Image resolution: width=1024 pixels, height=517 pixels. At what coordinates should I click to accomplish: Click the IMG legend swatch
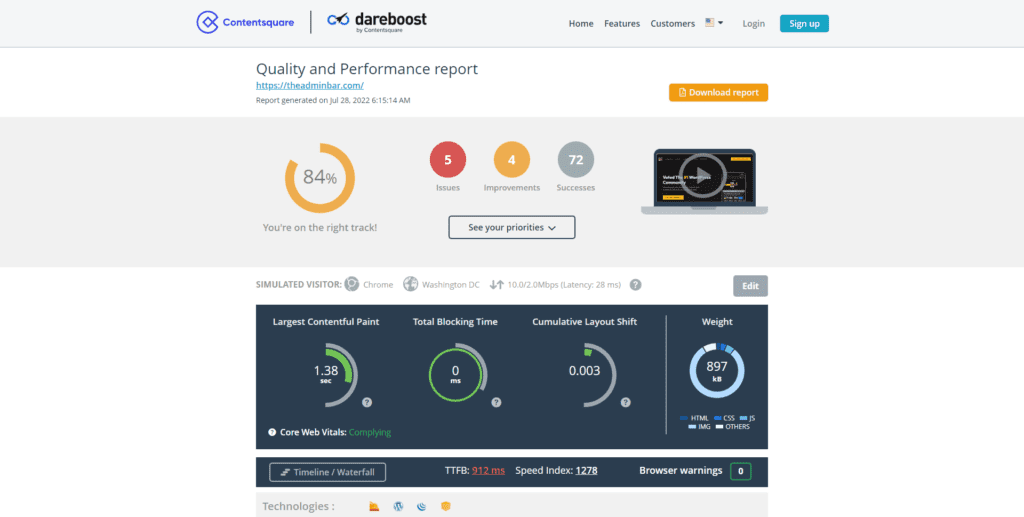(692, 427)
